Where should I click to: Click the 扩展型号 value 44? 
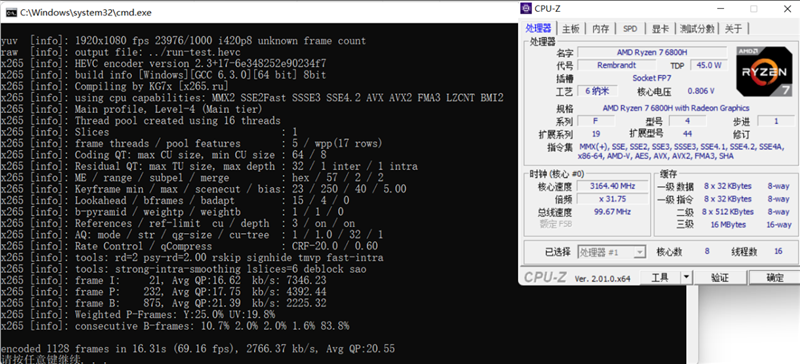tap(687, 134)
